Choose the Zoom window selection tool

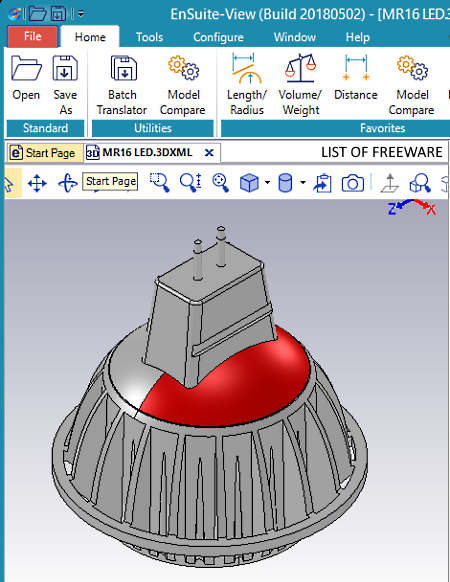(x=159, y=183)
